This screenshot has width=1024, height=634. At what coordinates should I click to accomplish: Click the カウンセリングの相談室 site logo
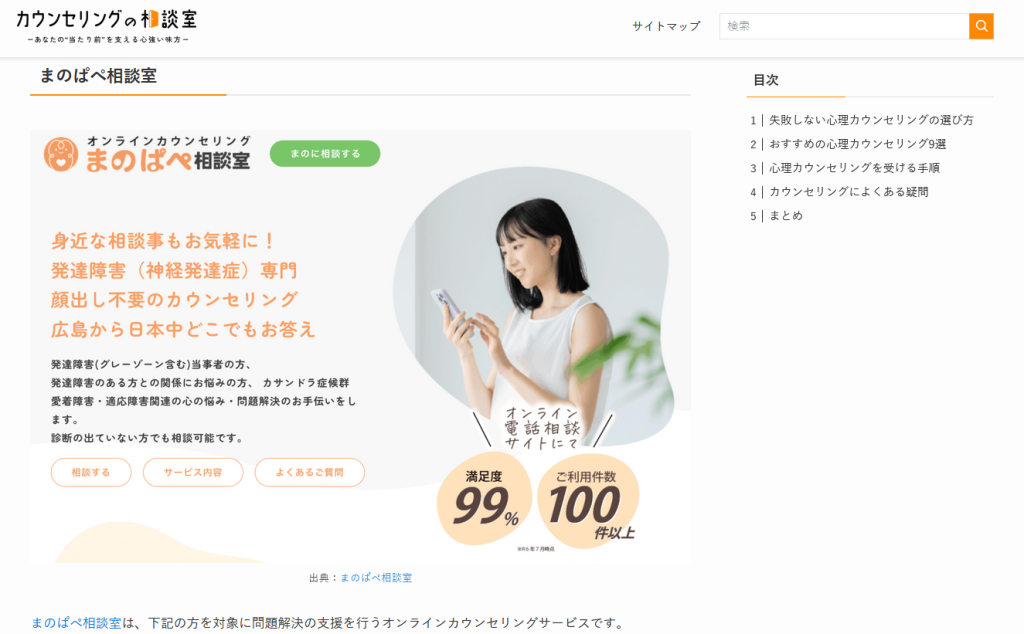click(x=106, y=26)
